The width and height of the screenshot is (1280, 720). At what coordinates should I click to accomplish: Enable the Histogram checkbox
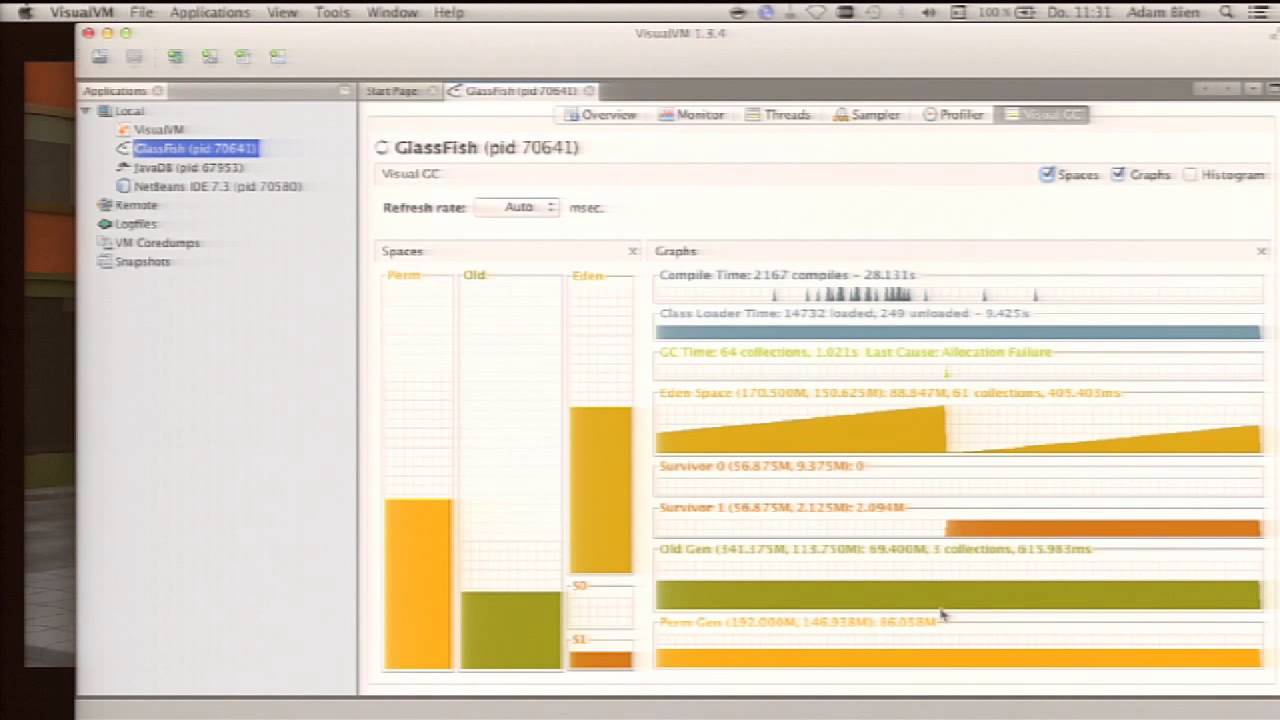[1190, 174]
